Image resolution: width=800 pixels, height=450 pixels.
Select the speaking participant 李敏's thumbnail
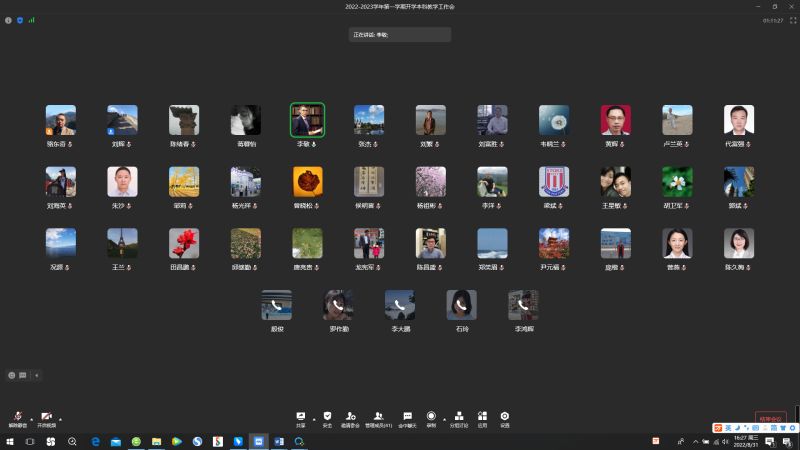(x=307, y=120)
